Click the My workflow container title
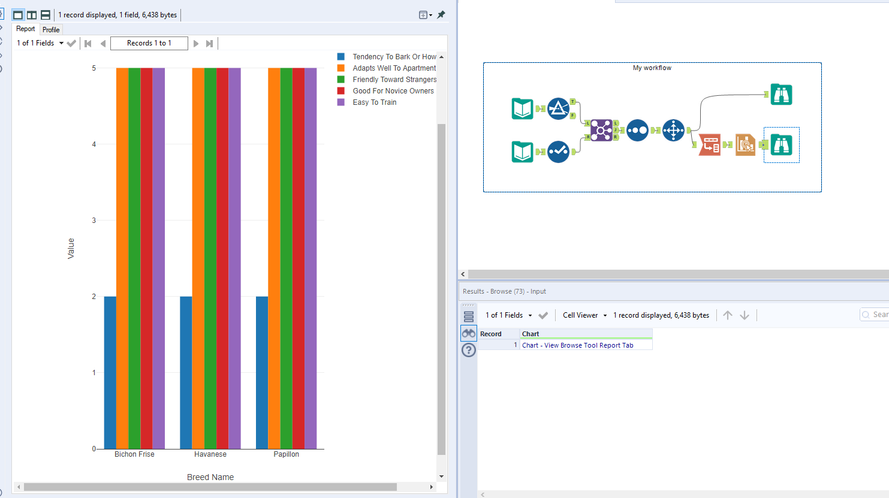Screen dimensions: 889x498 coord(652,67)
